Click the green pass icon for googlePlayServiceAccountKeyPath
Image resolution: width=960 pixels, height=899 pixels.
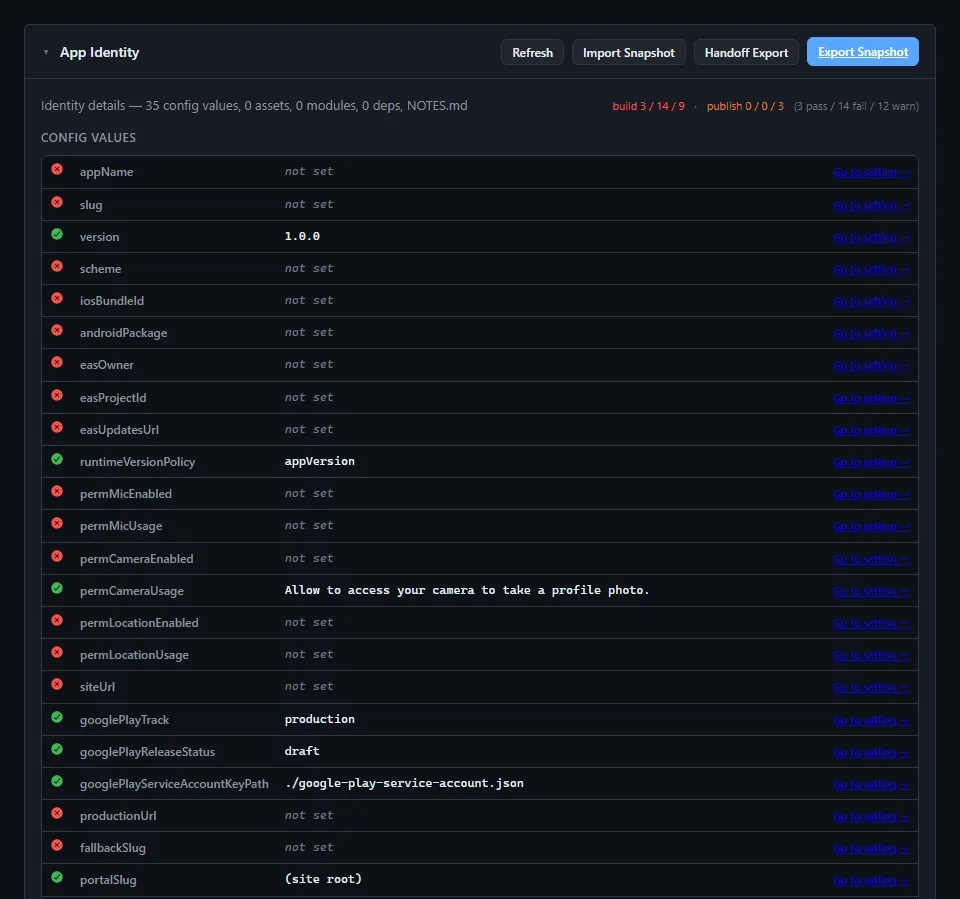pyautogui.click(x=57, y=781)
